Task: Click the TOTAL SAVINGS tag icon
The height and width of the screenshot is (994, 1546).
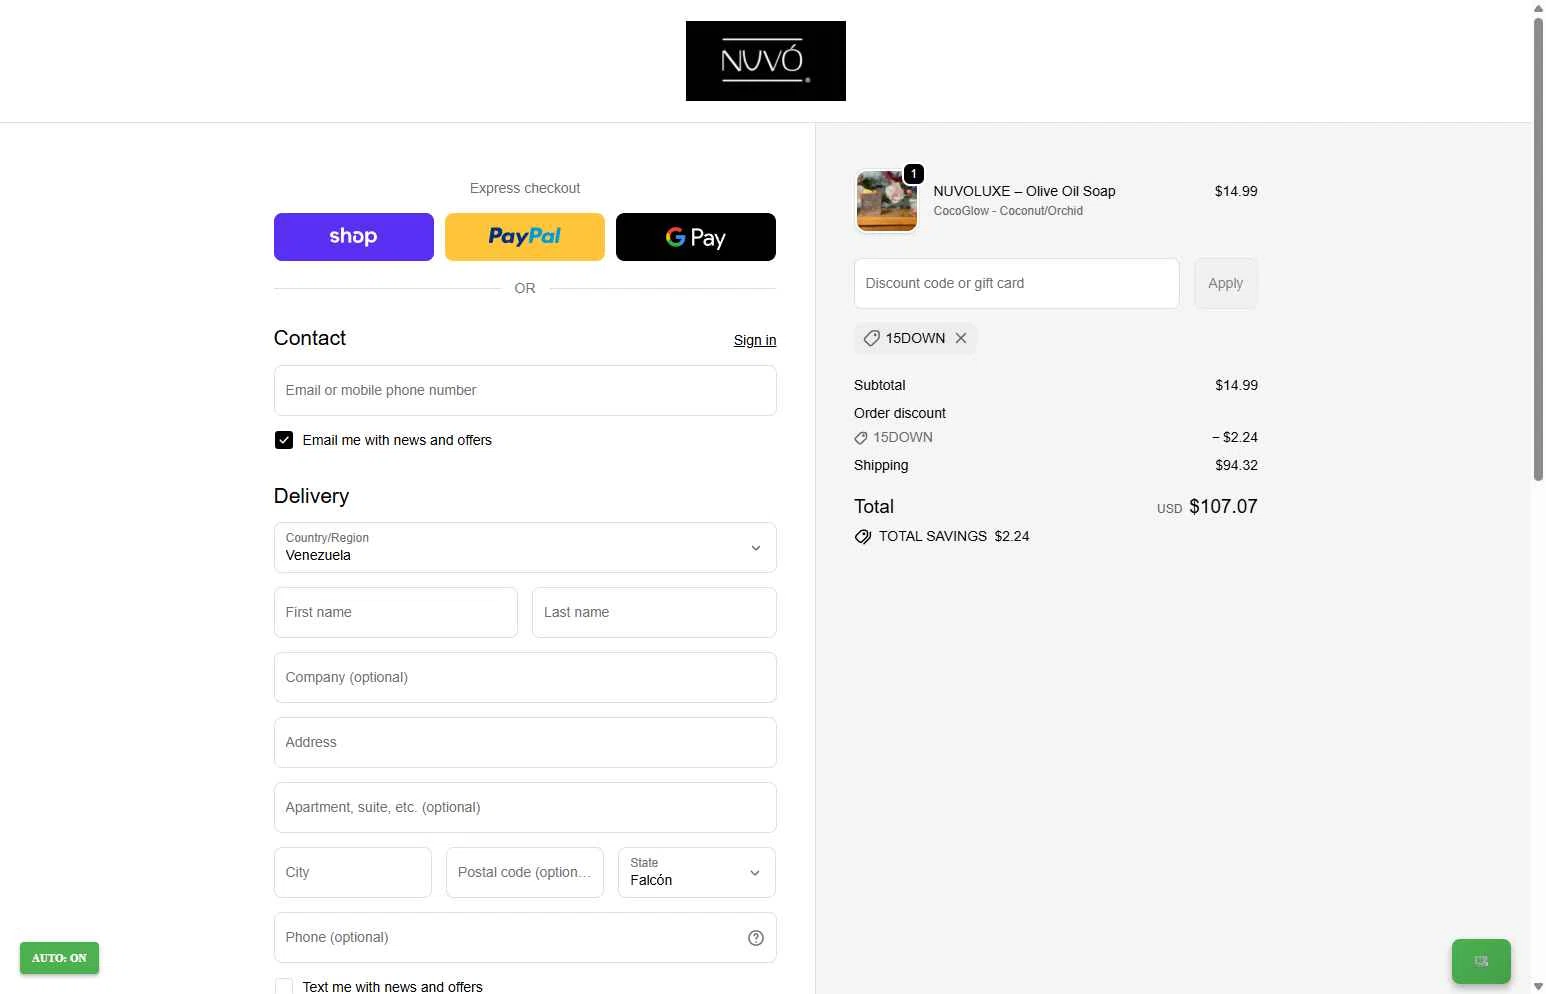Action: 863,537
